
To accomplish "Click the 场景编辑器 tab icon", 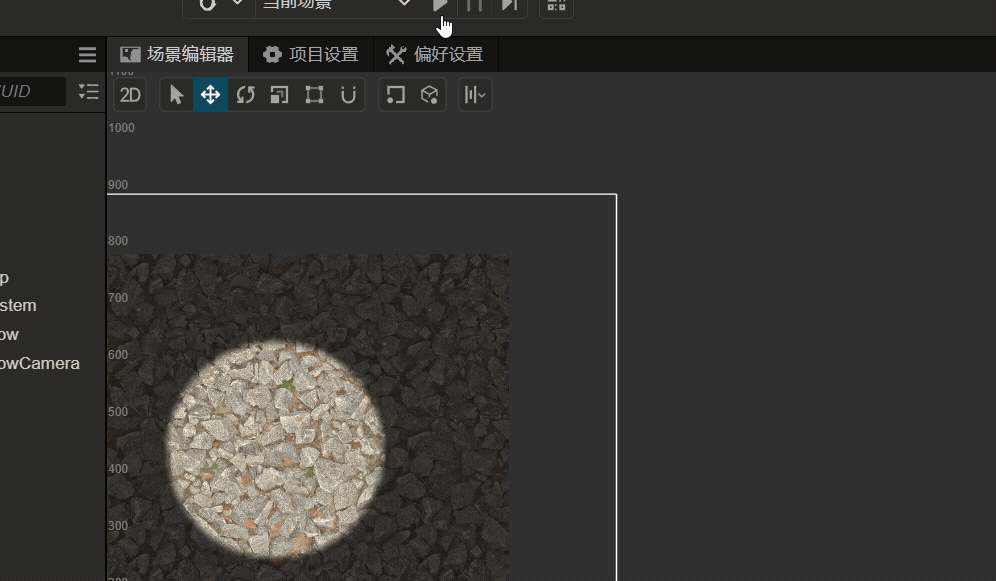I will pos(130,55).
